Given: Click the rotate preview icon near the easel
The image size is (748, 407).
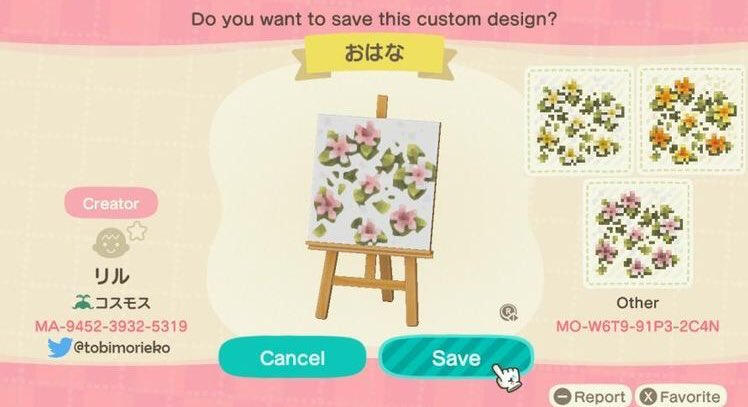Looking at the screenshot, I should (x=508, y=313).
